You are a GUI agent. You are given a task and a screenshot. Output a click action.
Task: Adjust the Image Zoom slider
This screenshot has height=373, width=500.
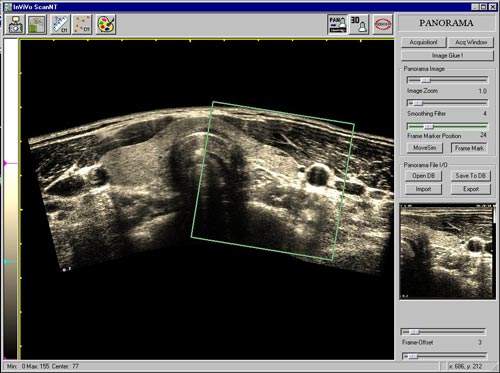coord(447,80)
